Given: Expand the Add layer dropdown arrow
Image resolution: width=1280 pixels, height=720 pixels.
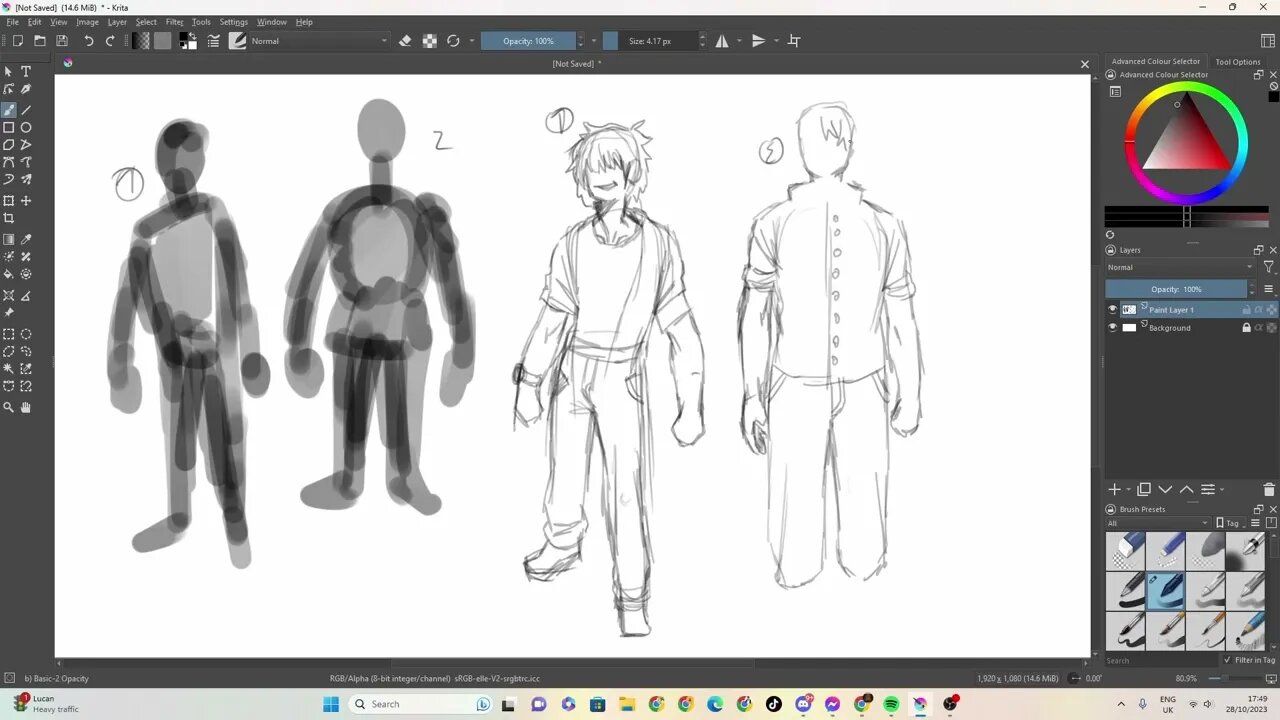Looking at the screenshot, I should [1128, 490].
